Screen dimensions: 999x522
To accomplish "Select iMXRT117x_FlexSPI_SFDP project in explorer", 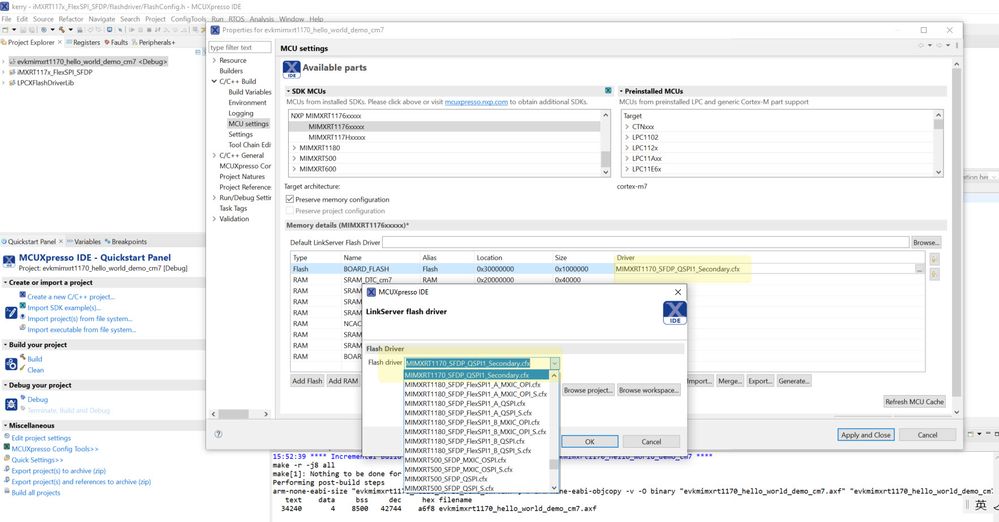I will point(54,72).
